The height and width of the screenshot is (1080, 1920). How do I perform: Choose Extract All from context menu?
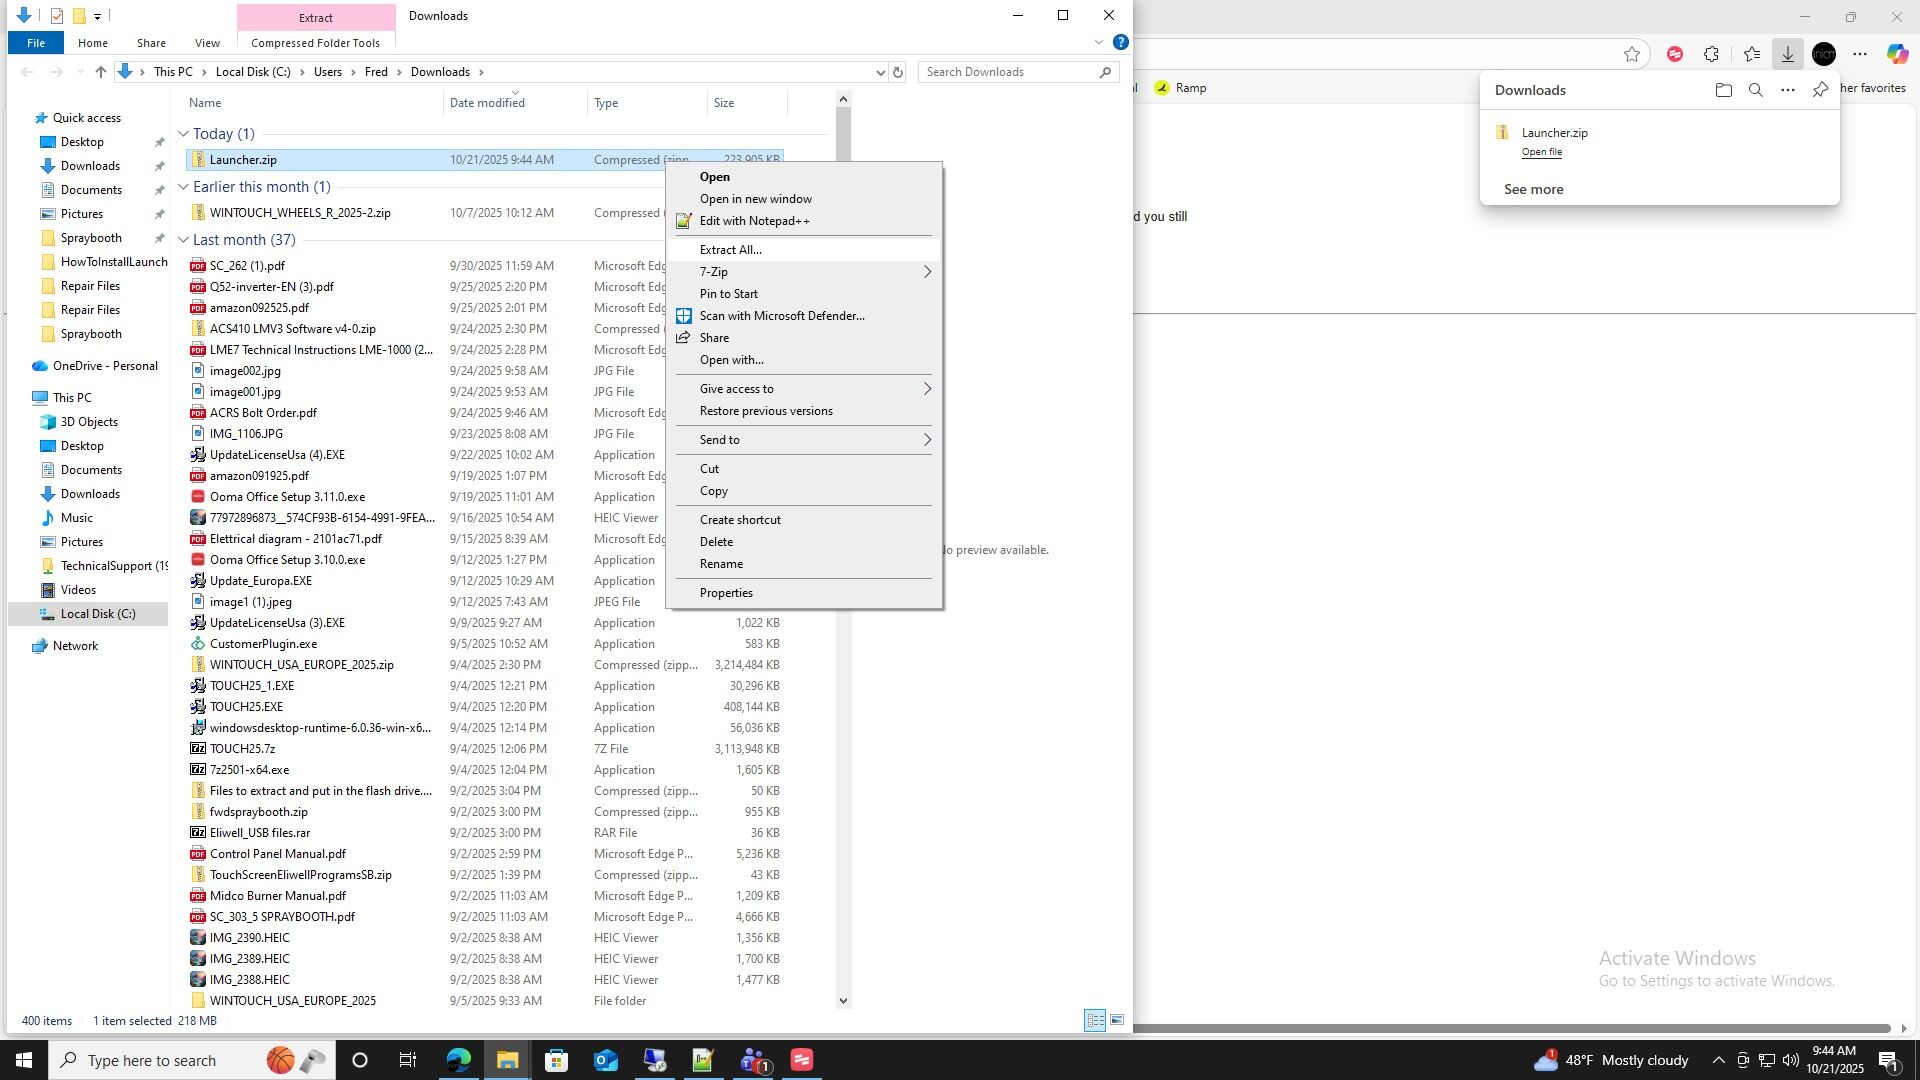[x=730, y=250]
